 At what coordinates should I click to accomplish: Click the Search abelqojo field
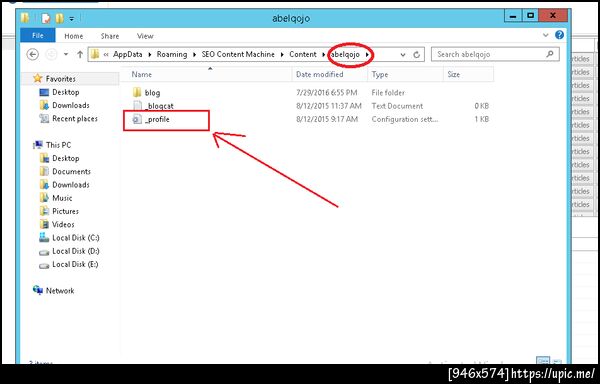coord(495,54)
